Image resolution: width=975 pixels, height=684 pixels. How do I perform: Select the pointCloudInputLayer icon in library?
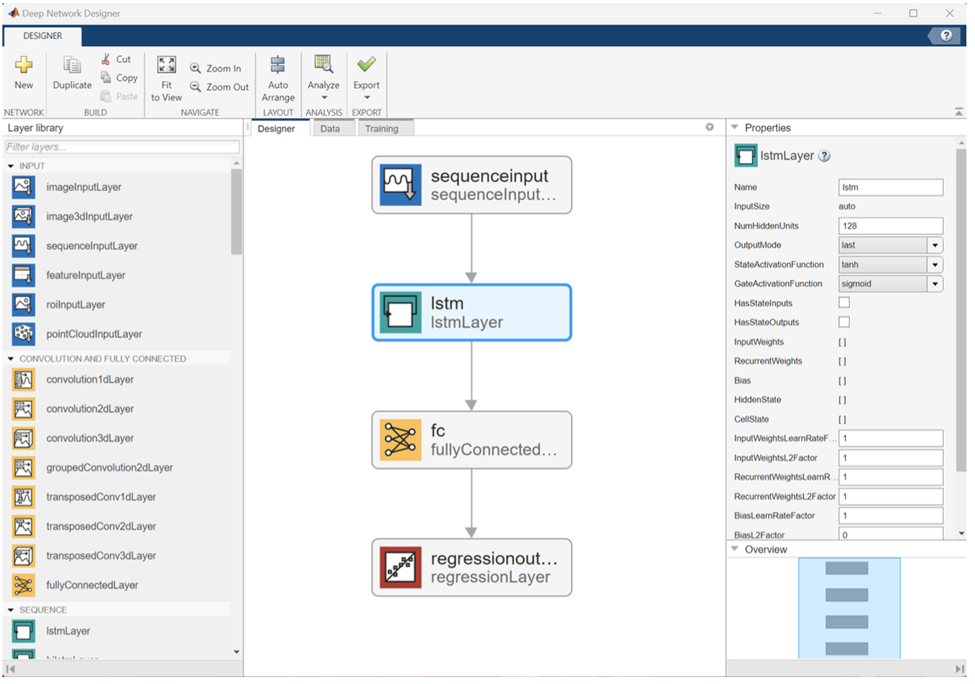[23, 333]
